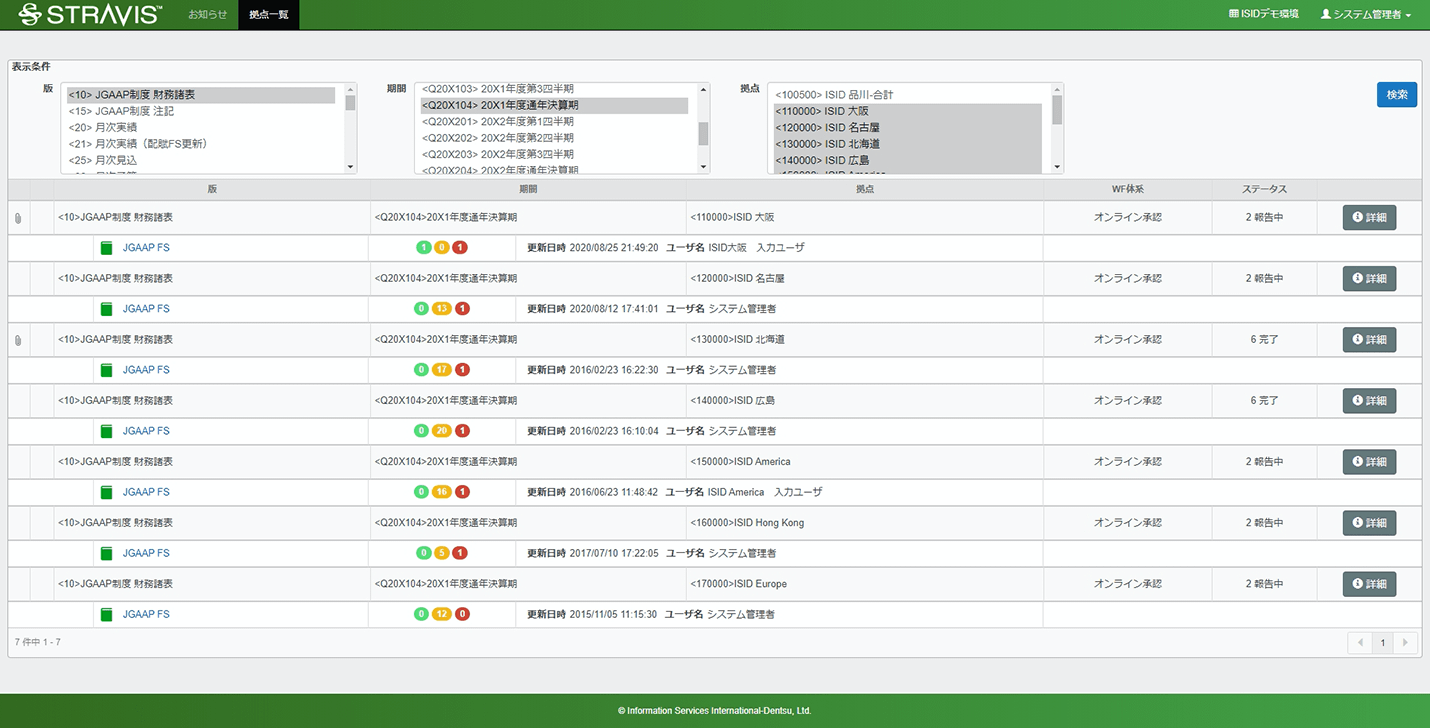Select <140000> ISID 広島 in 拠点 list
Viewport: 1430px width, 728px height.
pyautogui.click(x=908, y=160)
